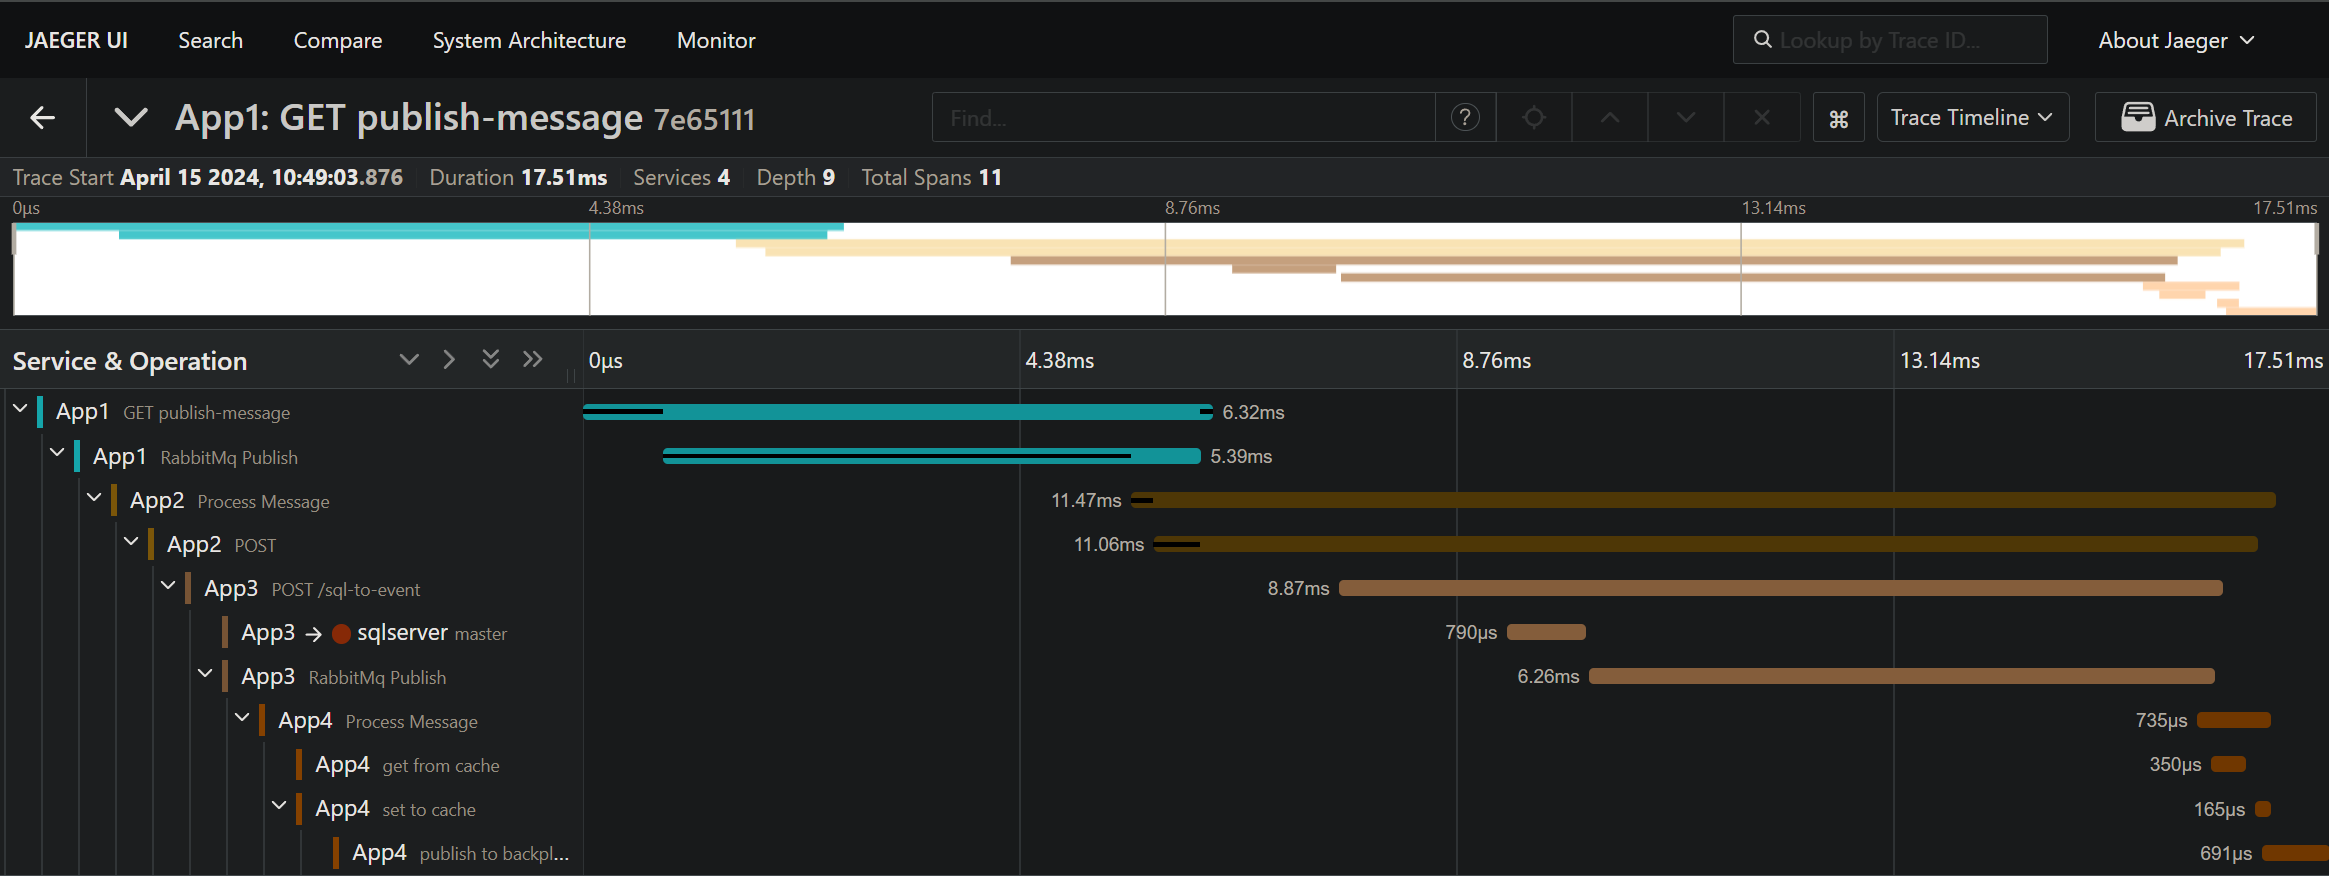The height and width of the screenshot is (876, 2329).
Task: Clear the find search X icon
Action: pyautogui.click(x=1762, y=118)
